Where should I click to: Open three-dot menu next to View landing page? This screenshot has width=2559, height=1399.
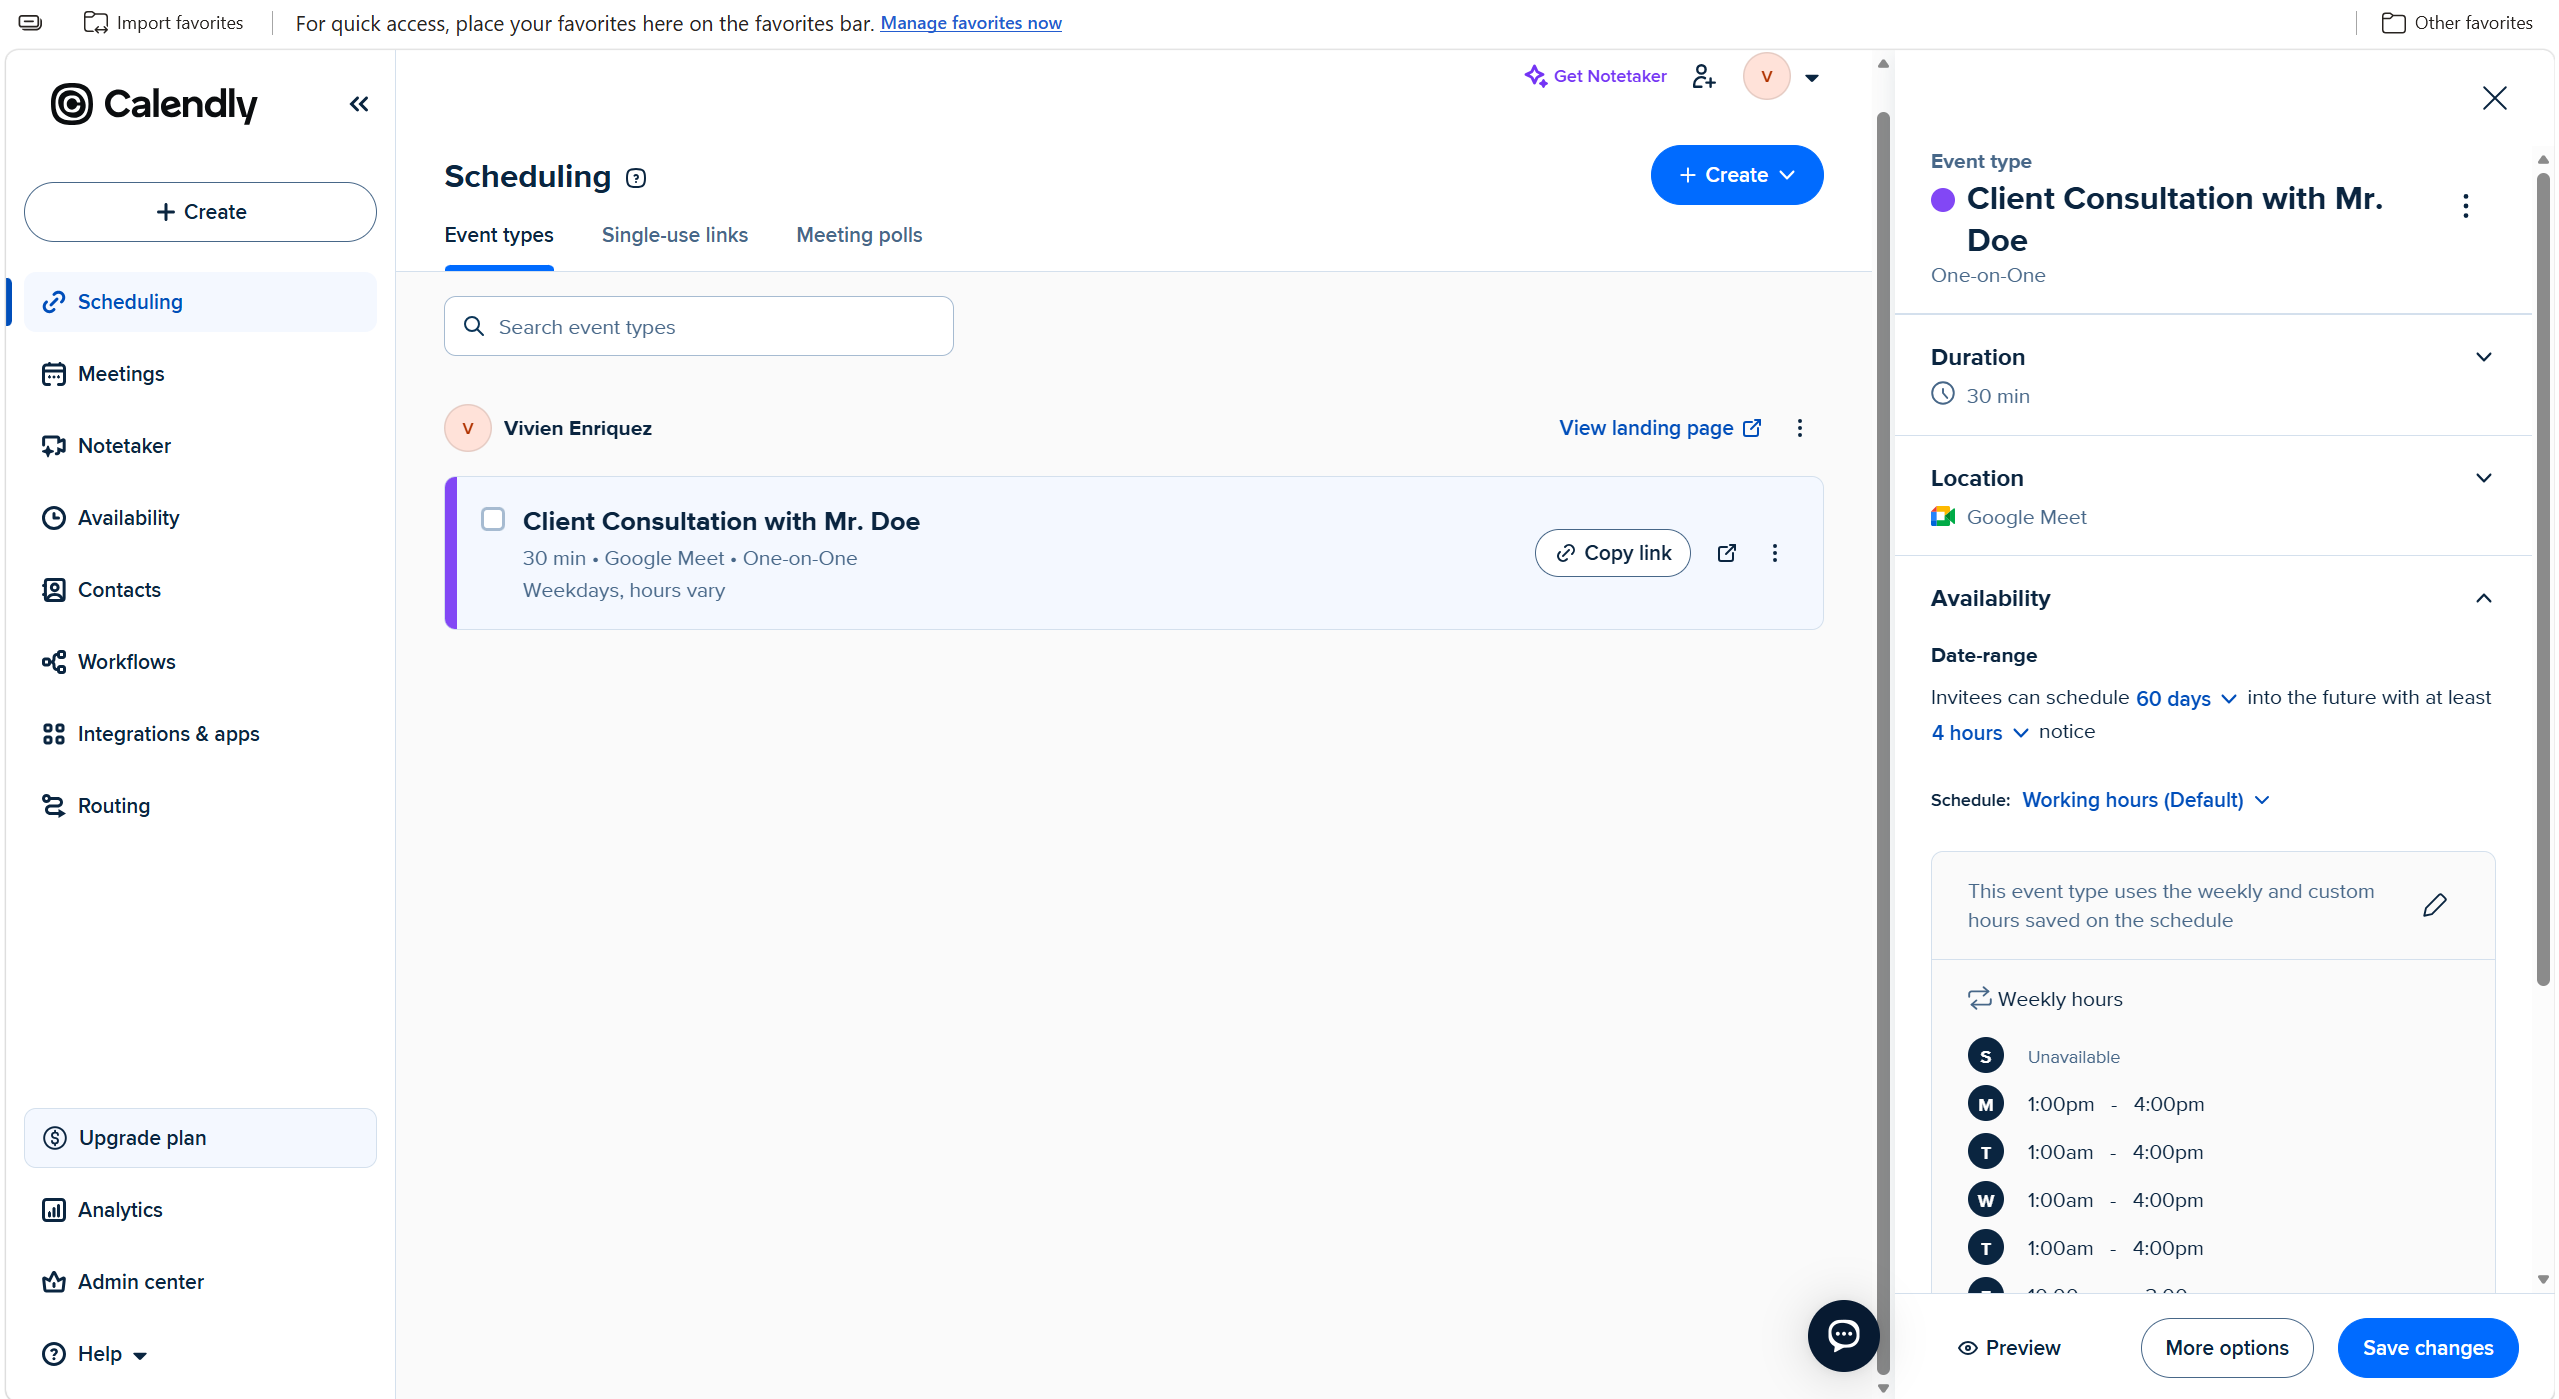[1800, 428]
